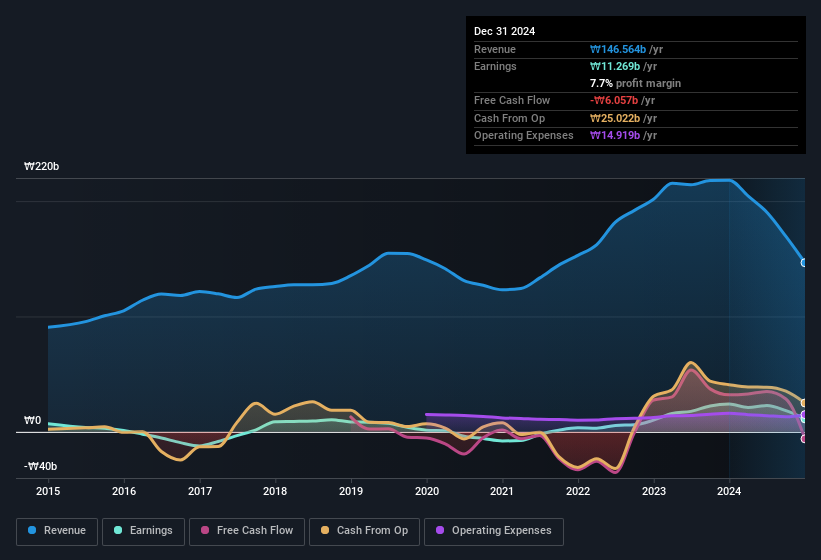Toggle the Operating Expenses legend button
The image size is (821, 560).
[x=494, y=531]
